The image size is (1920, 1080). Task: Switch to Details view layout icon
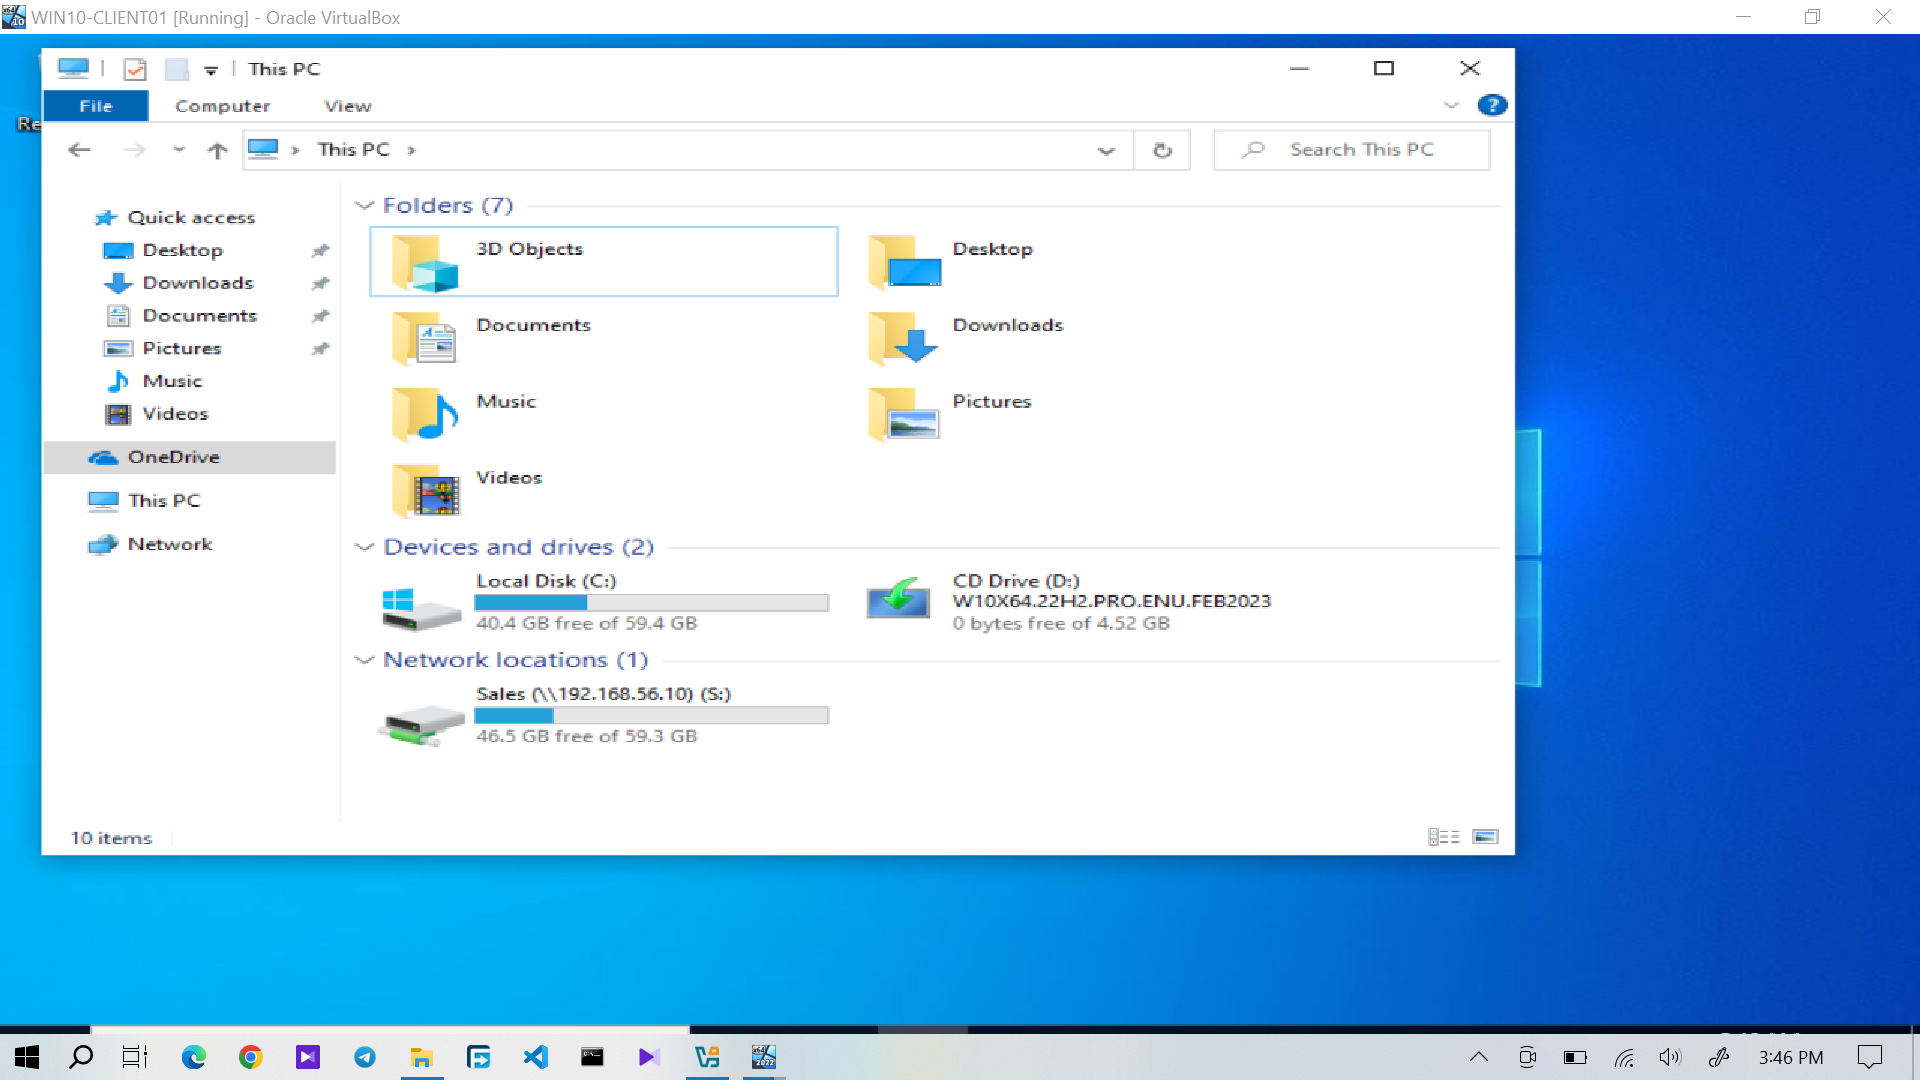click(1444, 837)
